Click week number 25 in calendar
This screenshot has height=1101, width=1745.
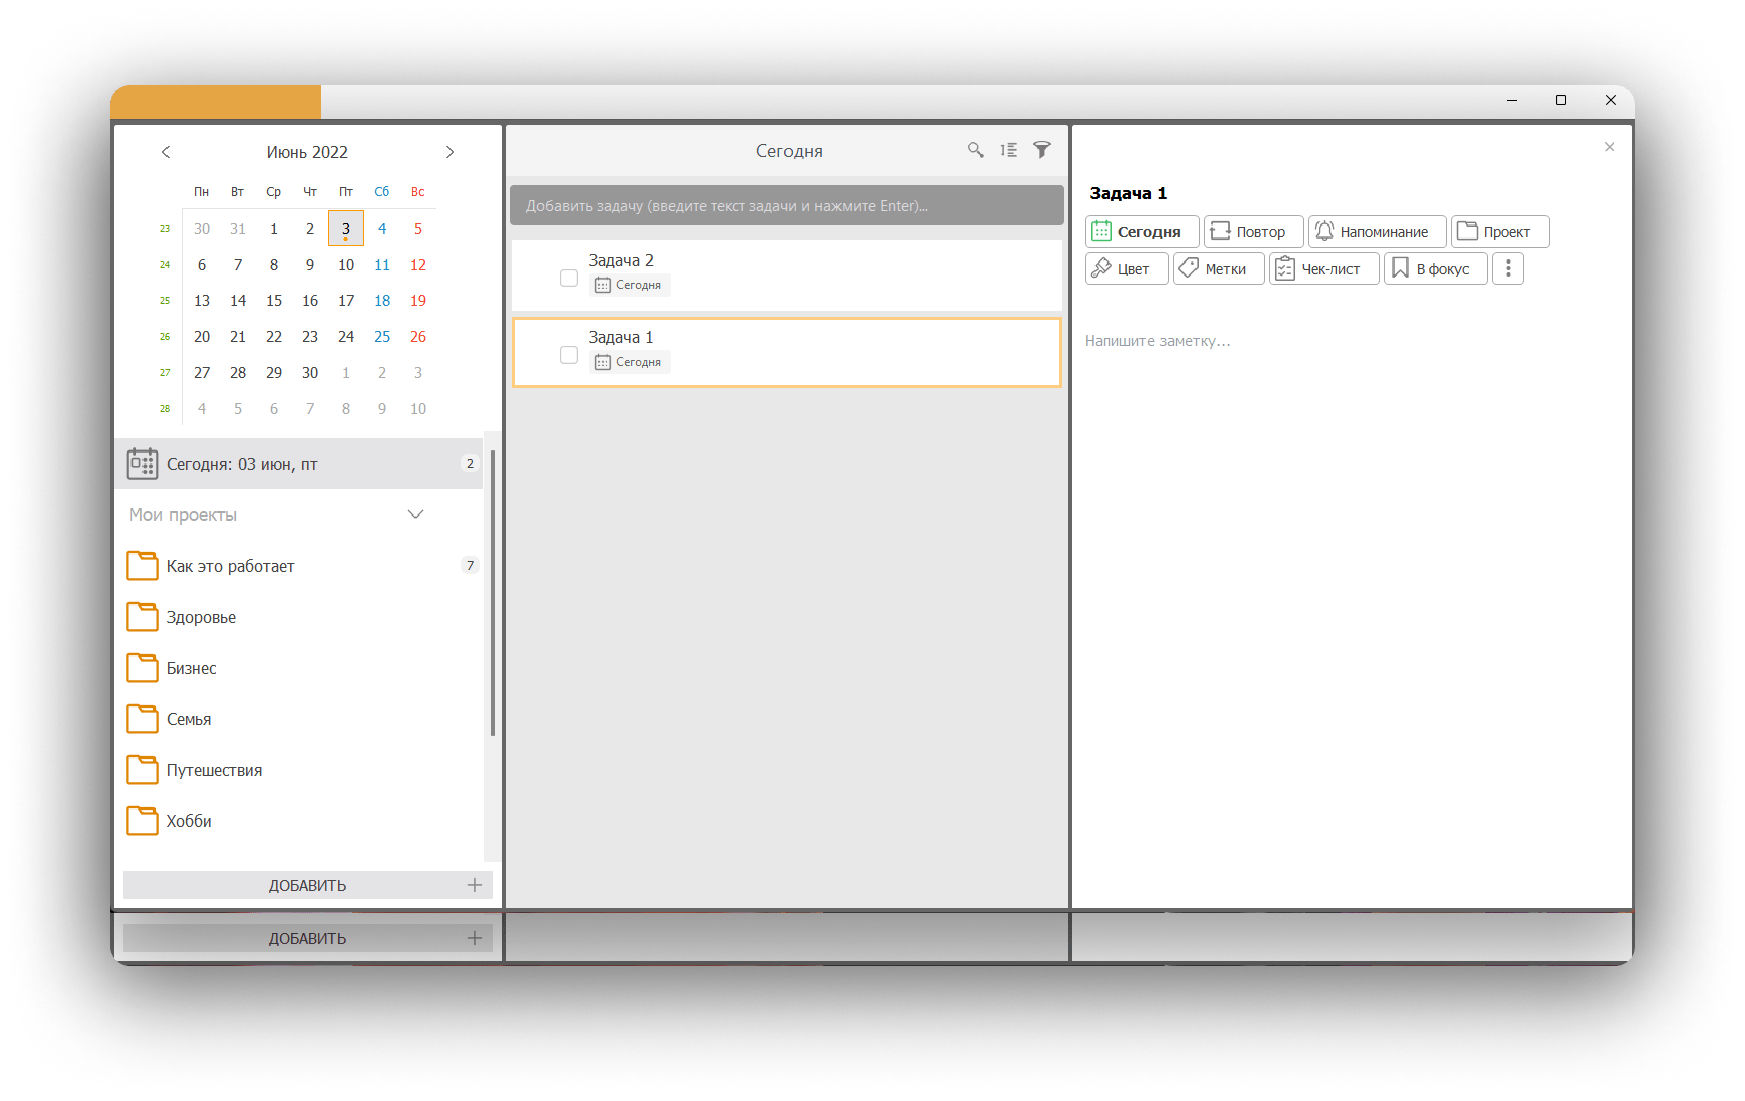point(165,301)
